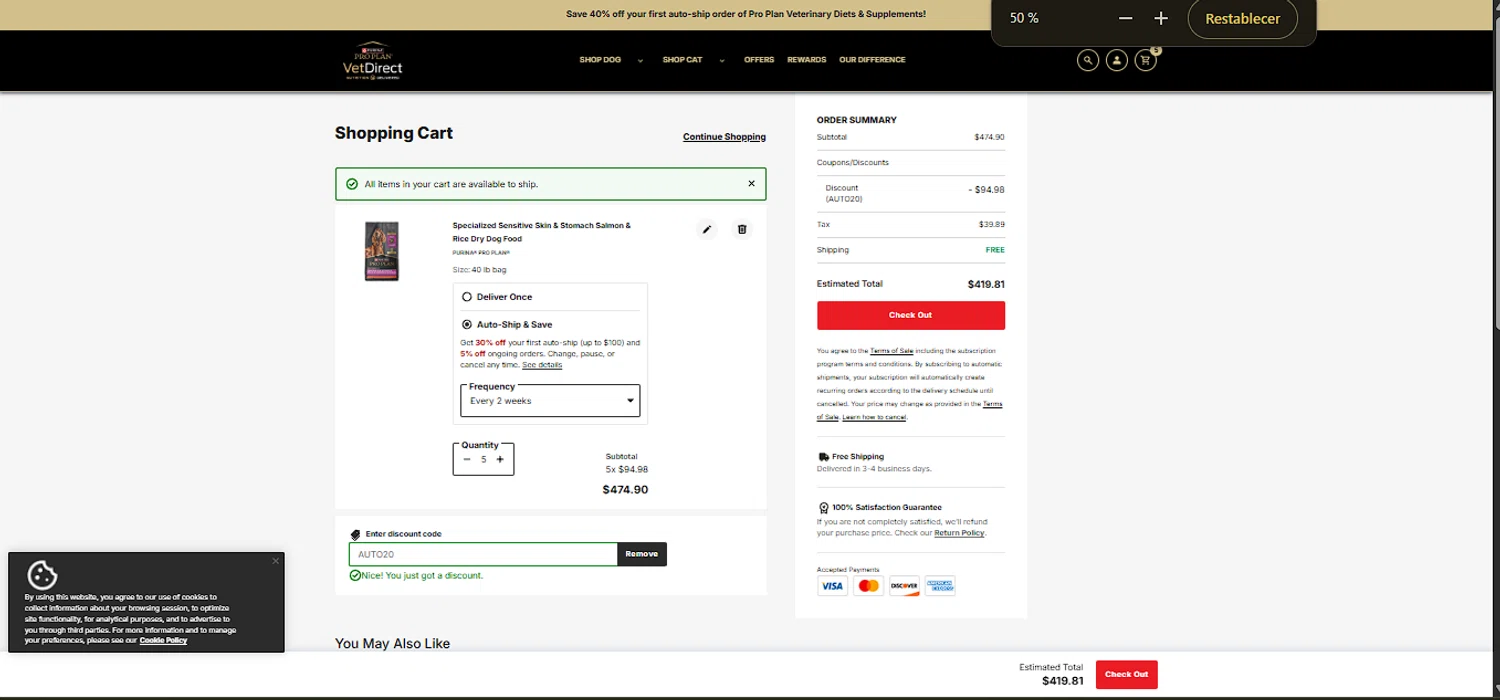Go to Offers page
The image size is (1500, 700).
(759, 60)
